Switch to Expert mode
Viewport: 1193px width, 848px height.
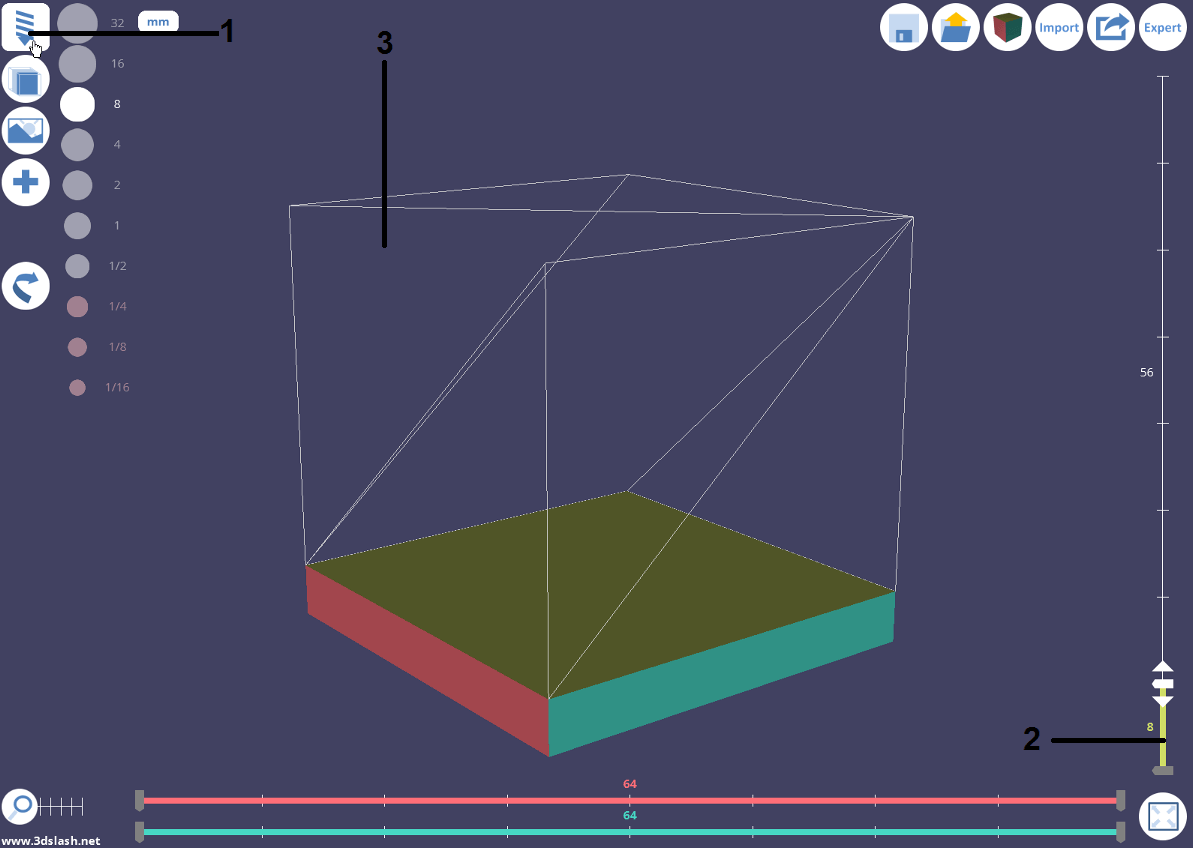1163,27
